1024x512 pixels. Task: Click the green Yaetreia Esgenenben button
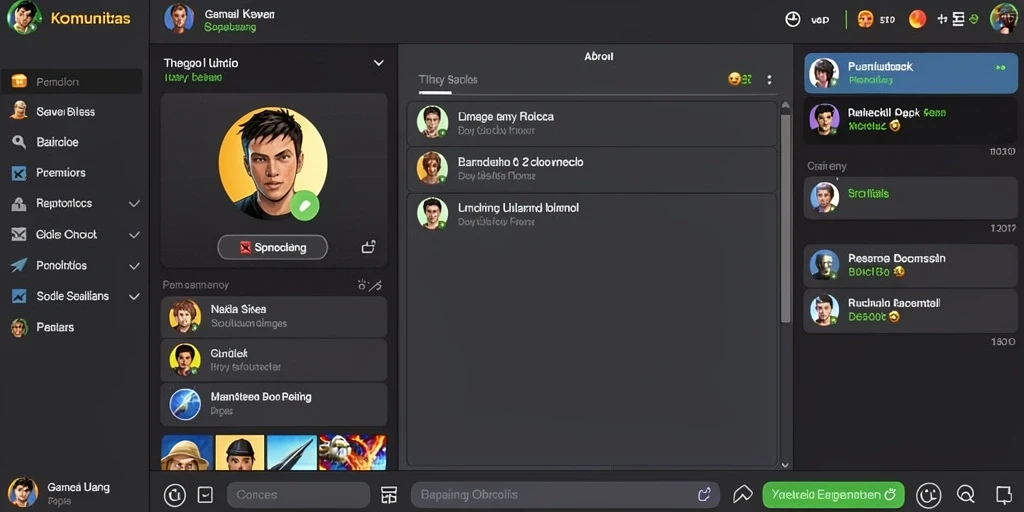pyautogui.click(x=833, y=494)
